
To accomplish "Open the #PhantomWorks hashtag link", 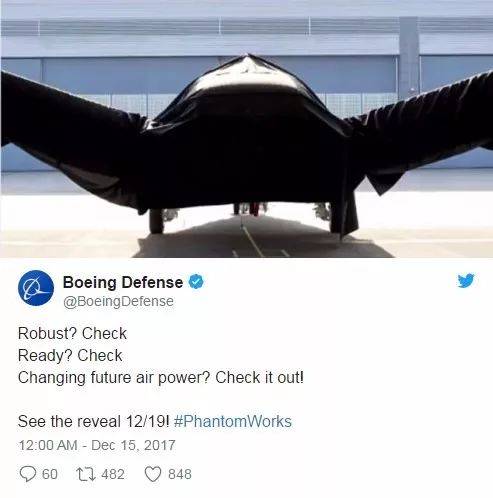I will point(233,421).
